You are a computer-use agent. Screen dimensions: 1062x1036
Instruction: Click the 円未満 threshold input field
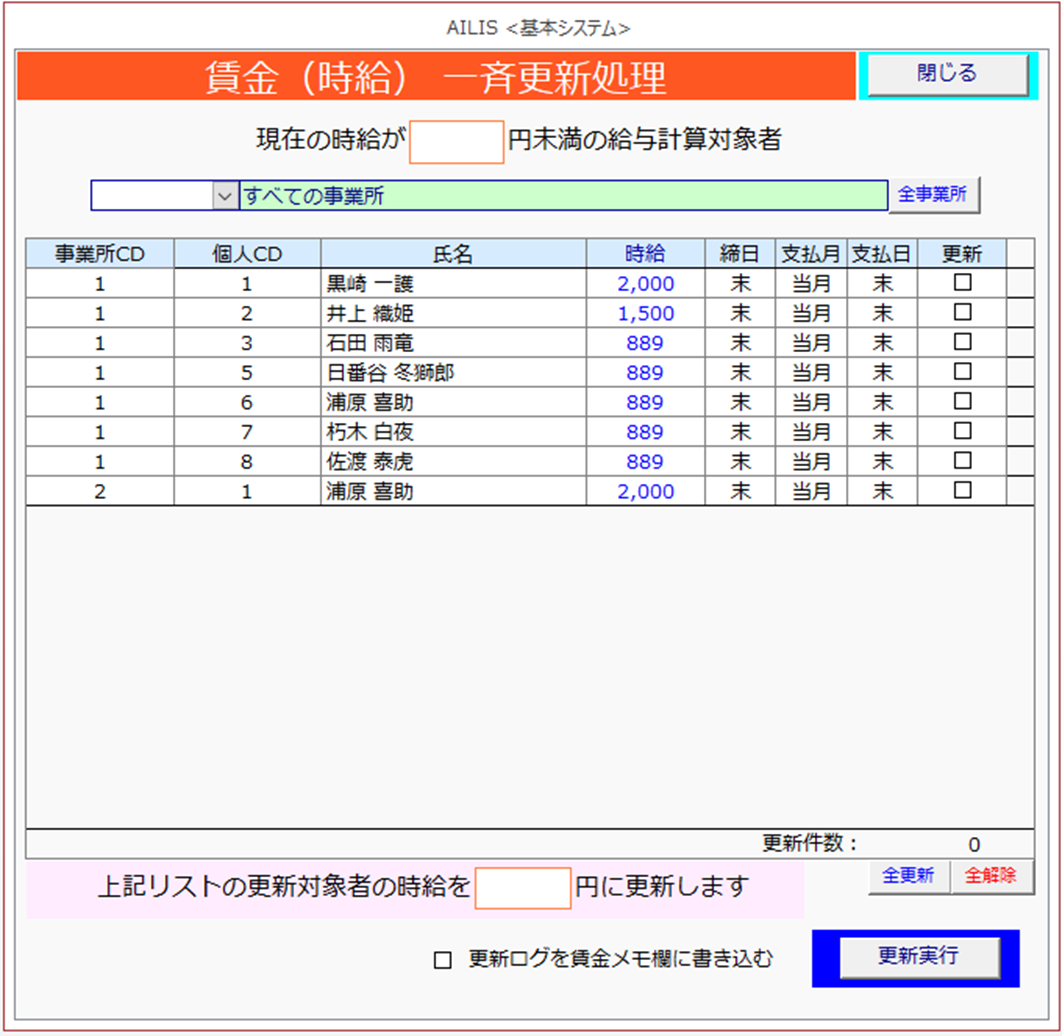456,142
